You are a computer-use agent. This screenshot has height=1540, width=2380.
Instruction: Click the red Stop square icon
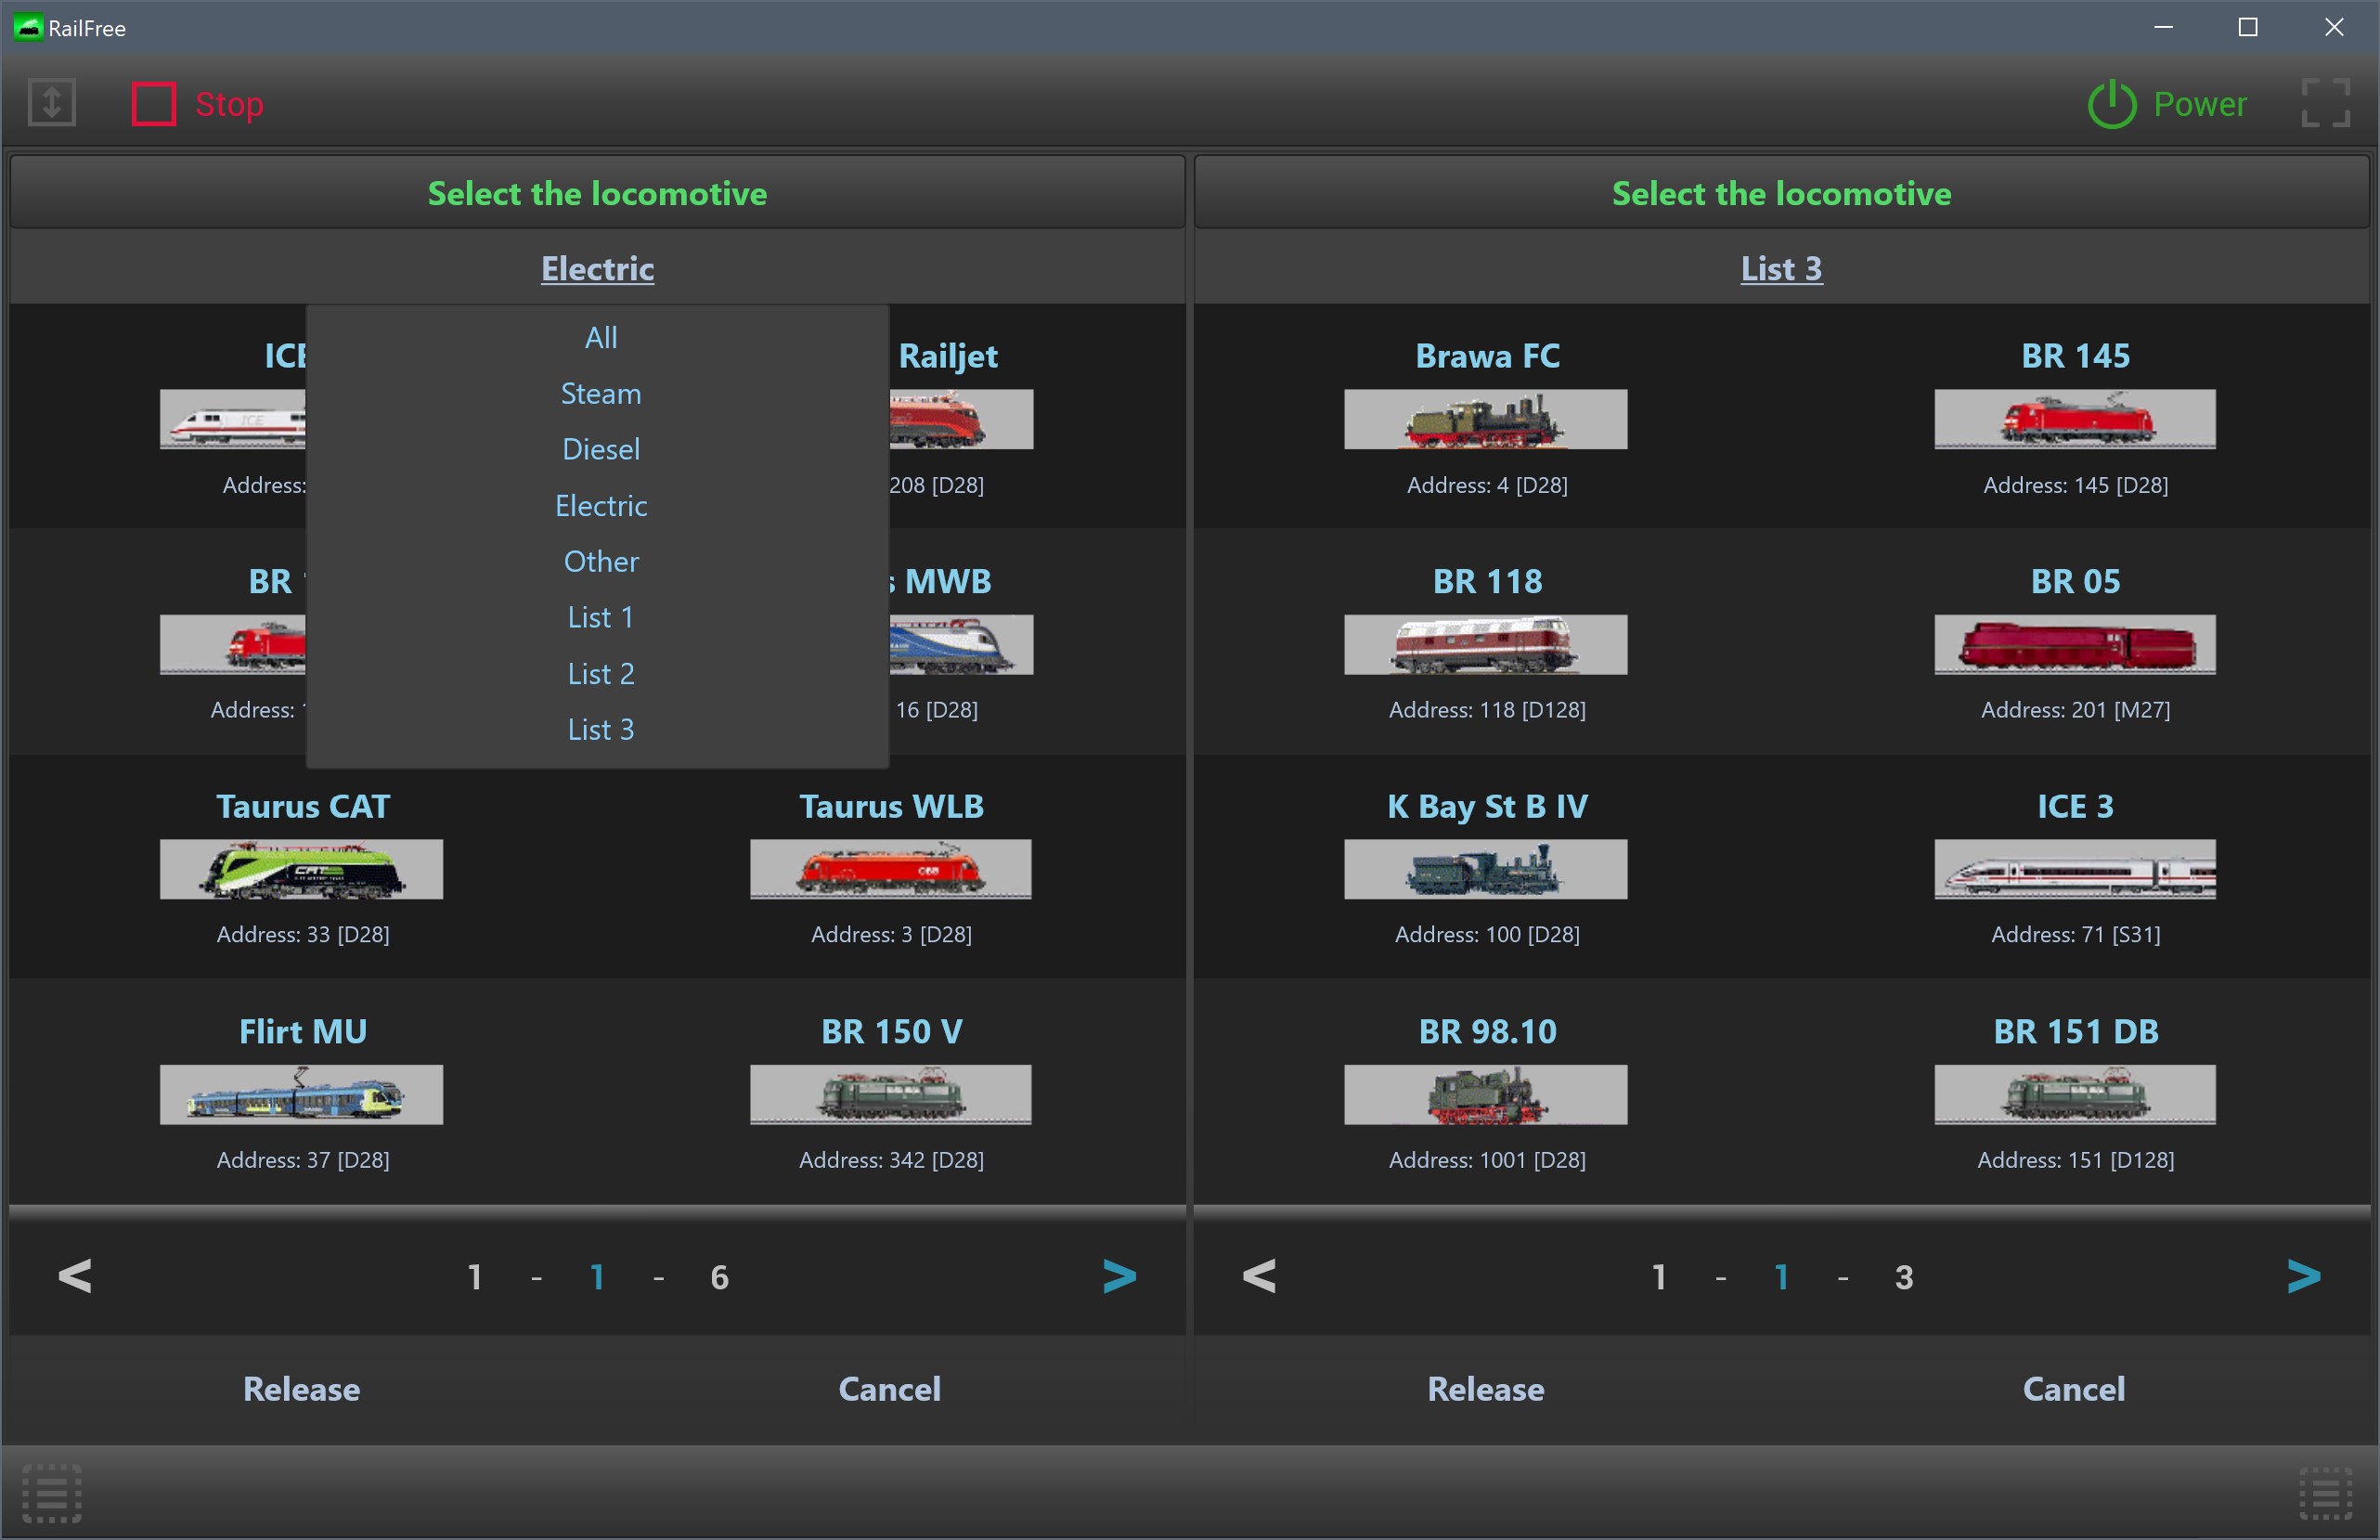[x=154, y=104]
